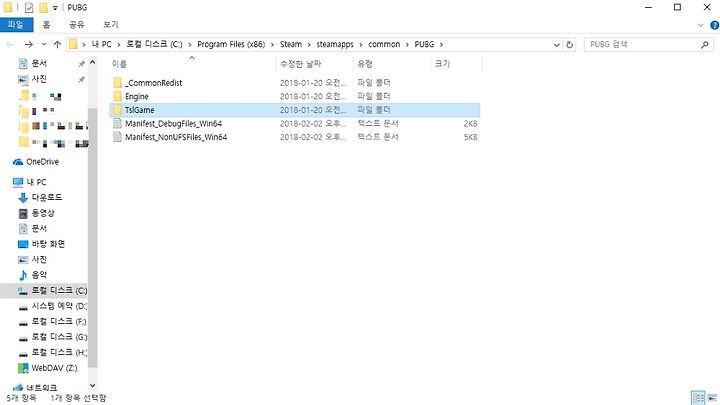720x405 pixels.
Task: Click the forward navigation arrow
Action: [28, 45]
